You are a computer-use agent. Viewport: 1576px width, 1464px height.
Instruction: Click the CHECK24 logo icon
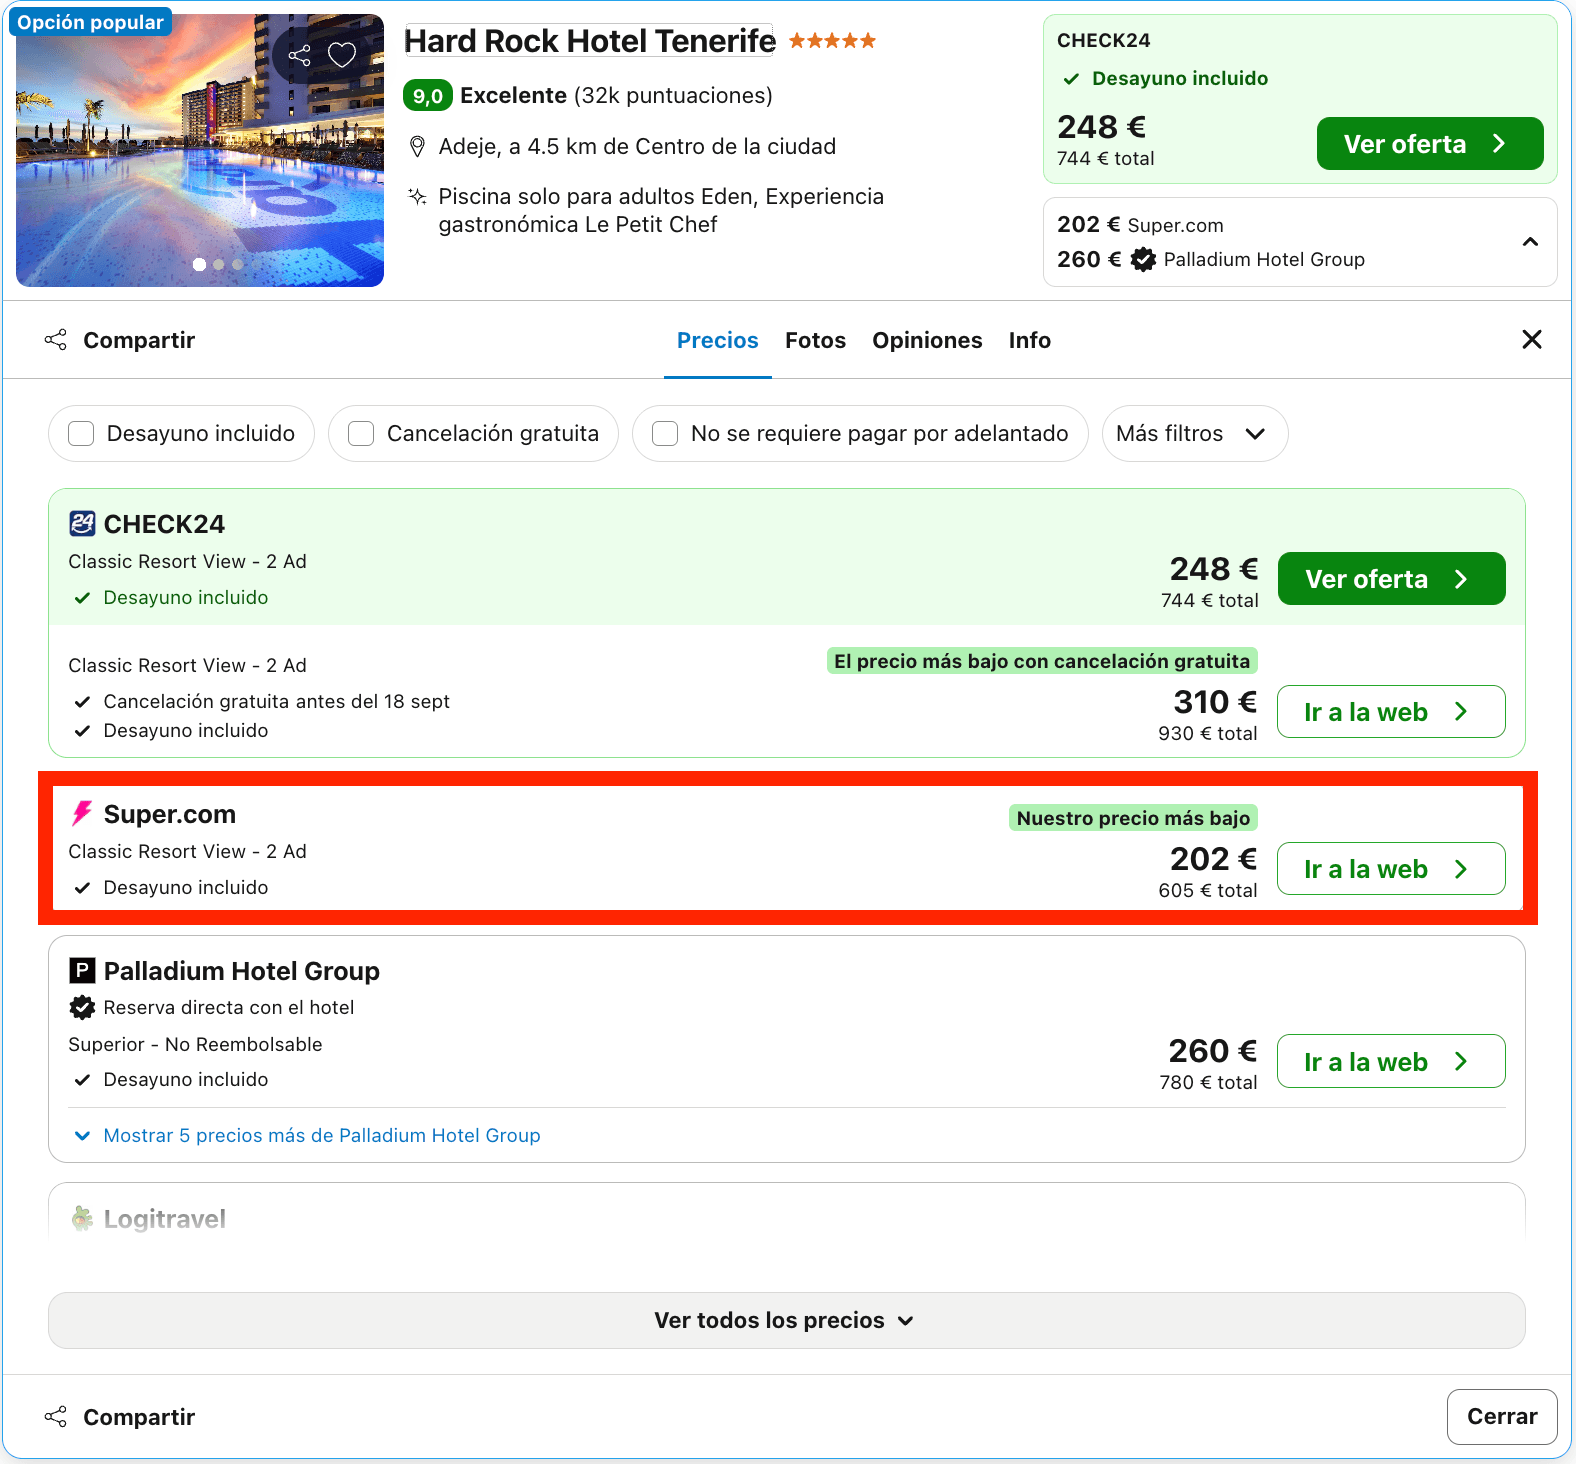click(x=82, y=523)
